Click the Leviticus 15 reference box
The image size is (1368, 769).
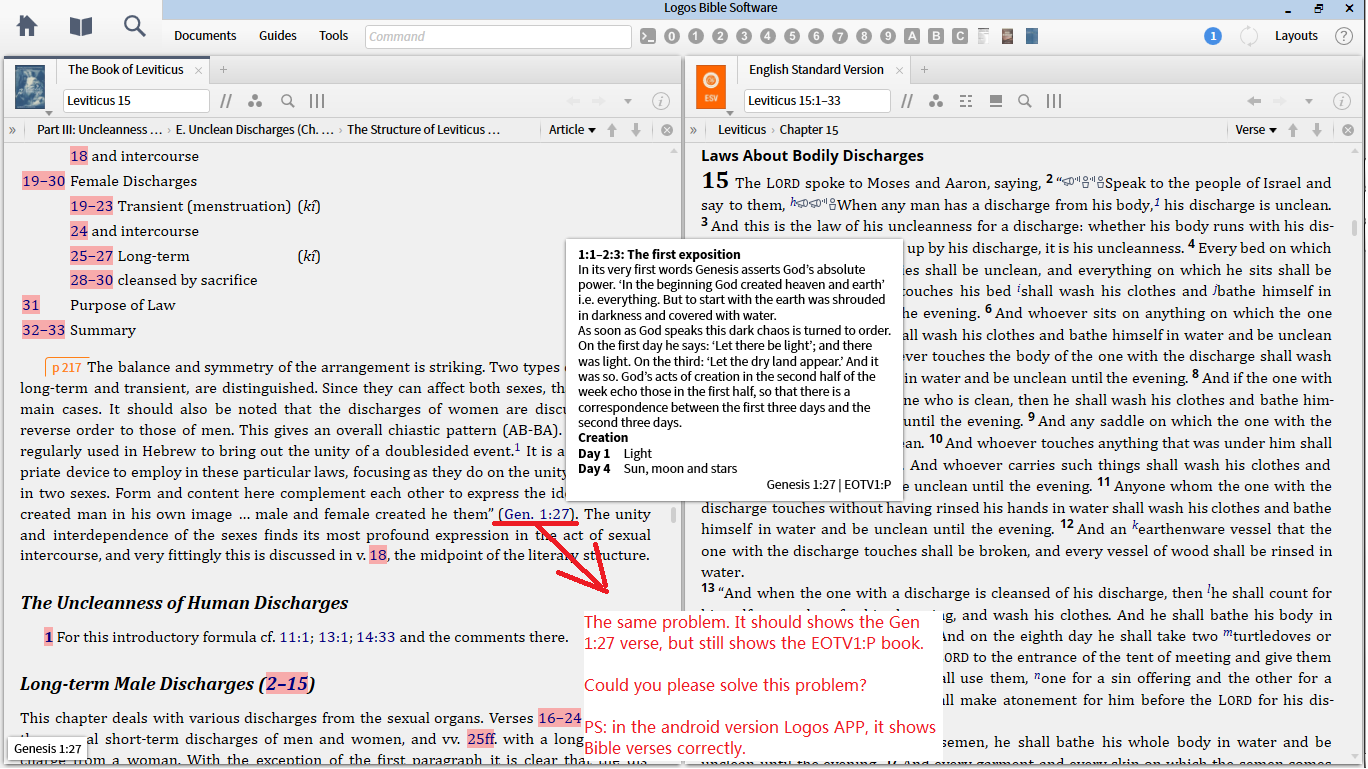pyautogui.click(x=137, y=101)
